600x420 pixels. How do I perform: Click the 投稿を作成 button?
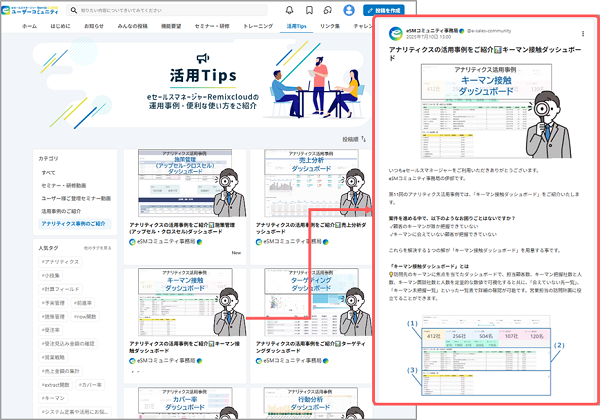383,10
